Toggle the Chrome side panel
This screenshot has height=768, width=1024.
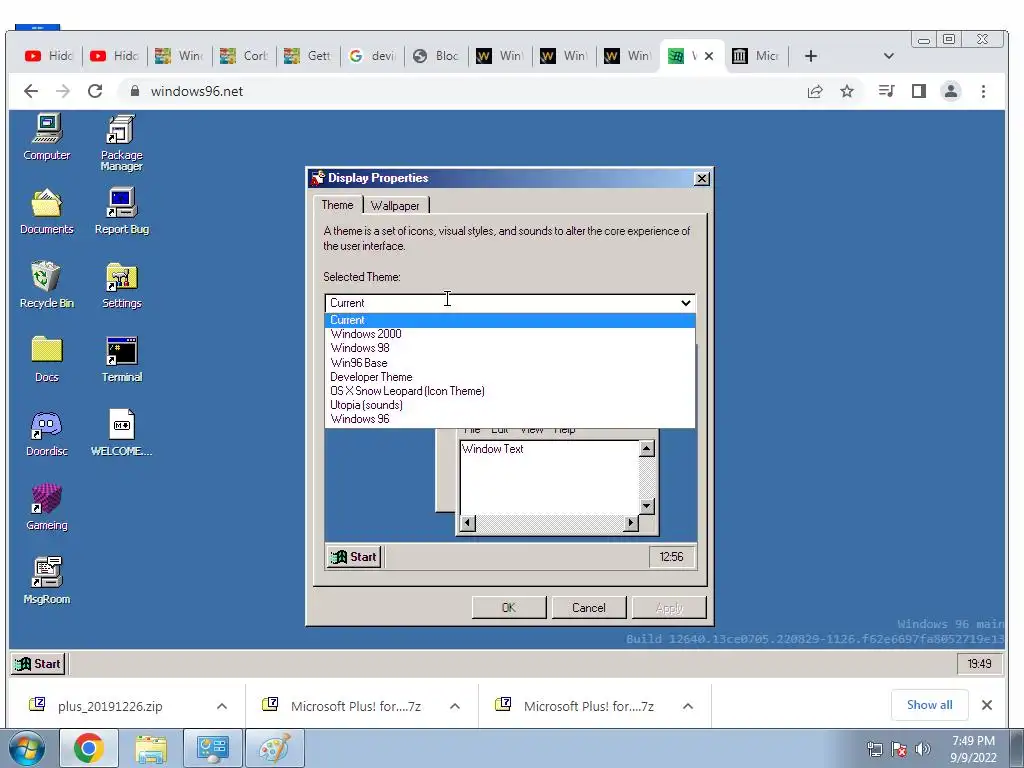click(919, 91)
